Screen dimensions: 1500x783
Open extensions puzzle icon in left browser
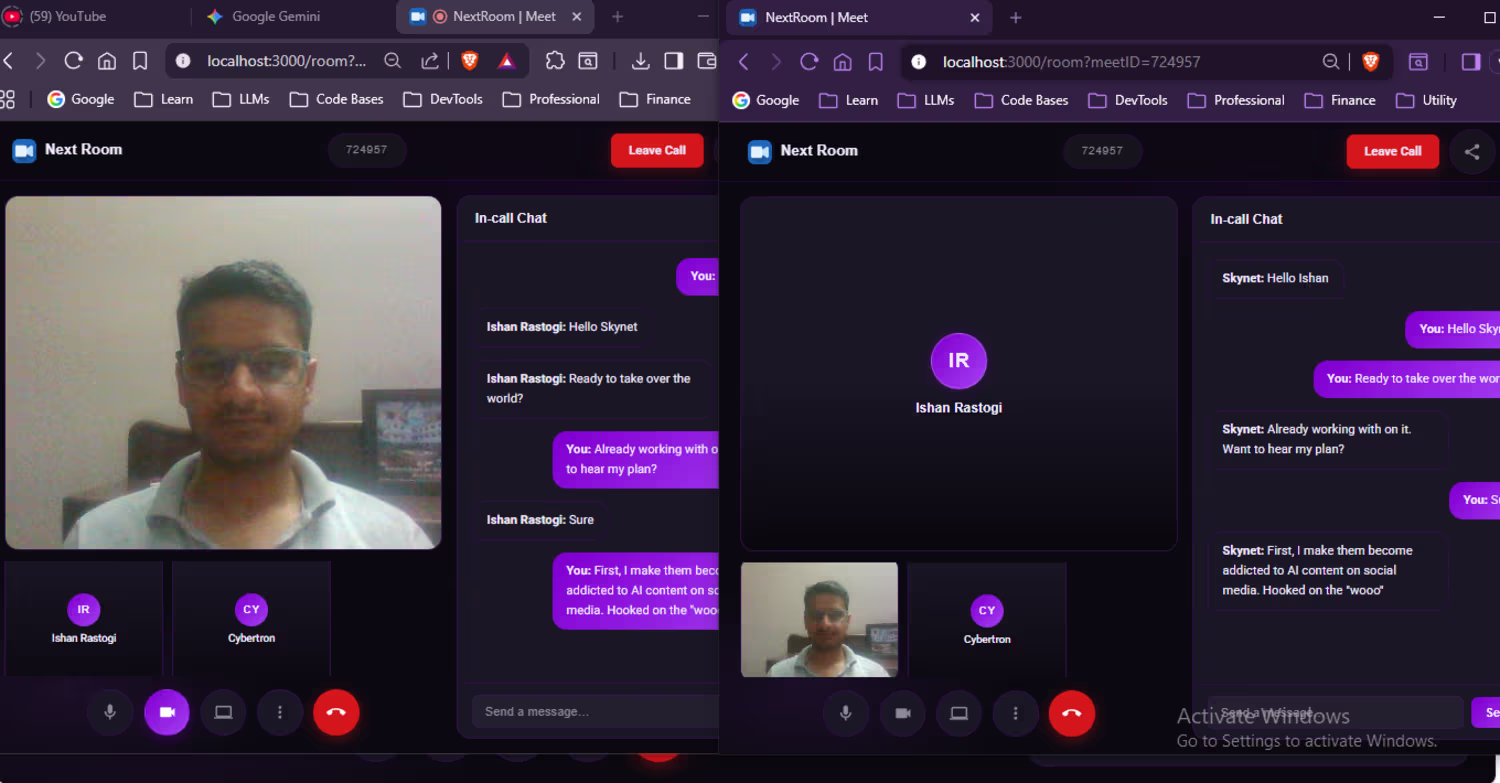555,61
